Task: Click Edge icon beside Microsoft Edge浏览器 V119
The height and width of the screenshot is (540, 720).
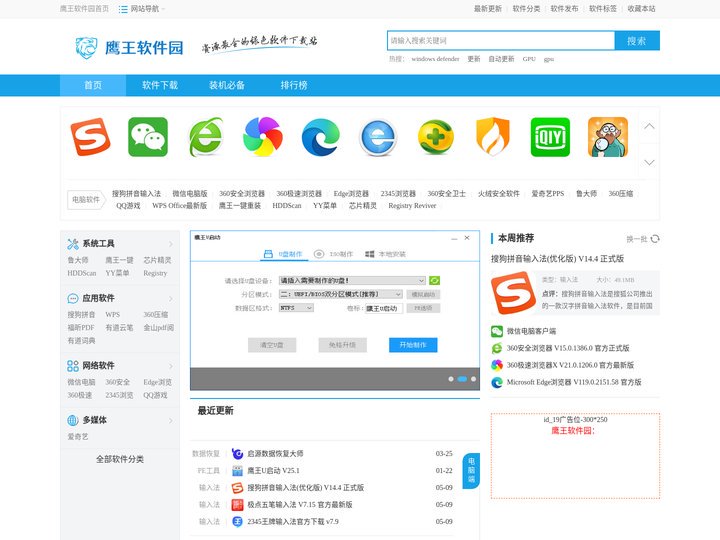Action: (497, 382)
